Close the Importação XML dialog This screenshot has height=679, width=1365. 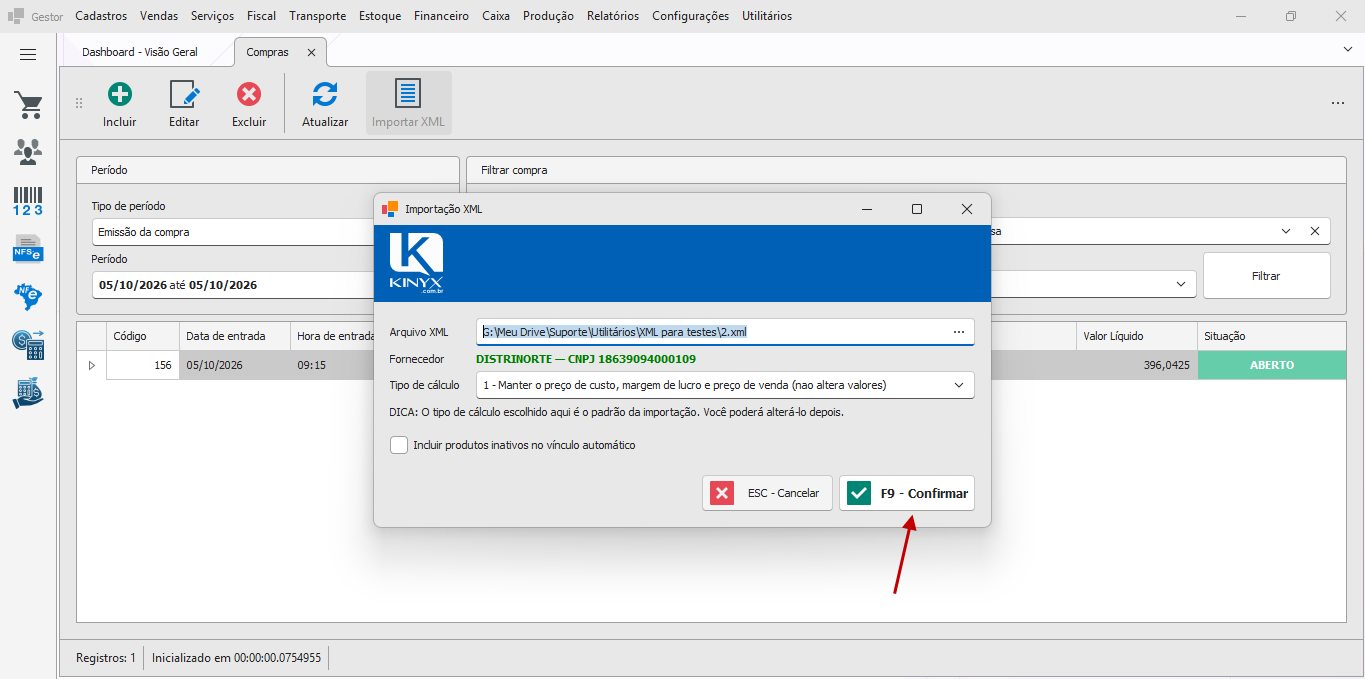tap(966, 209)
